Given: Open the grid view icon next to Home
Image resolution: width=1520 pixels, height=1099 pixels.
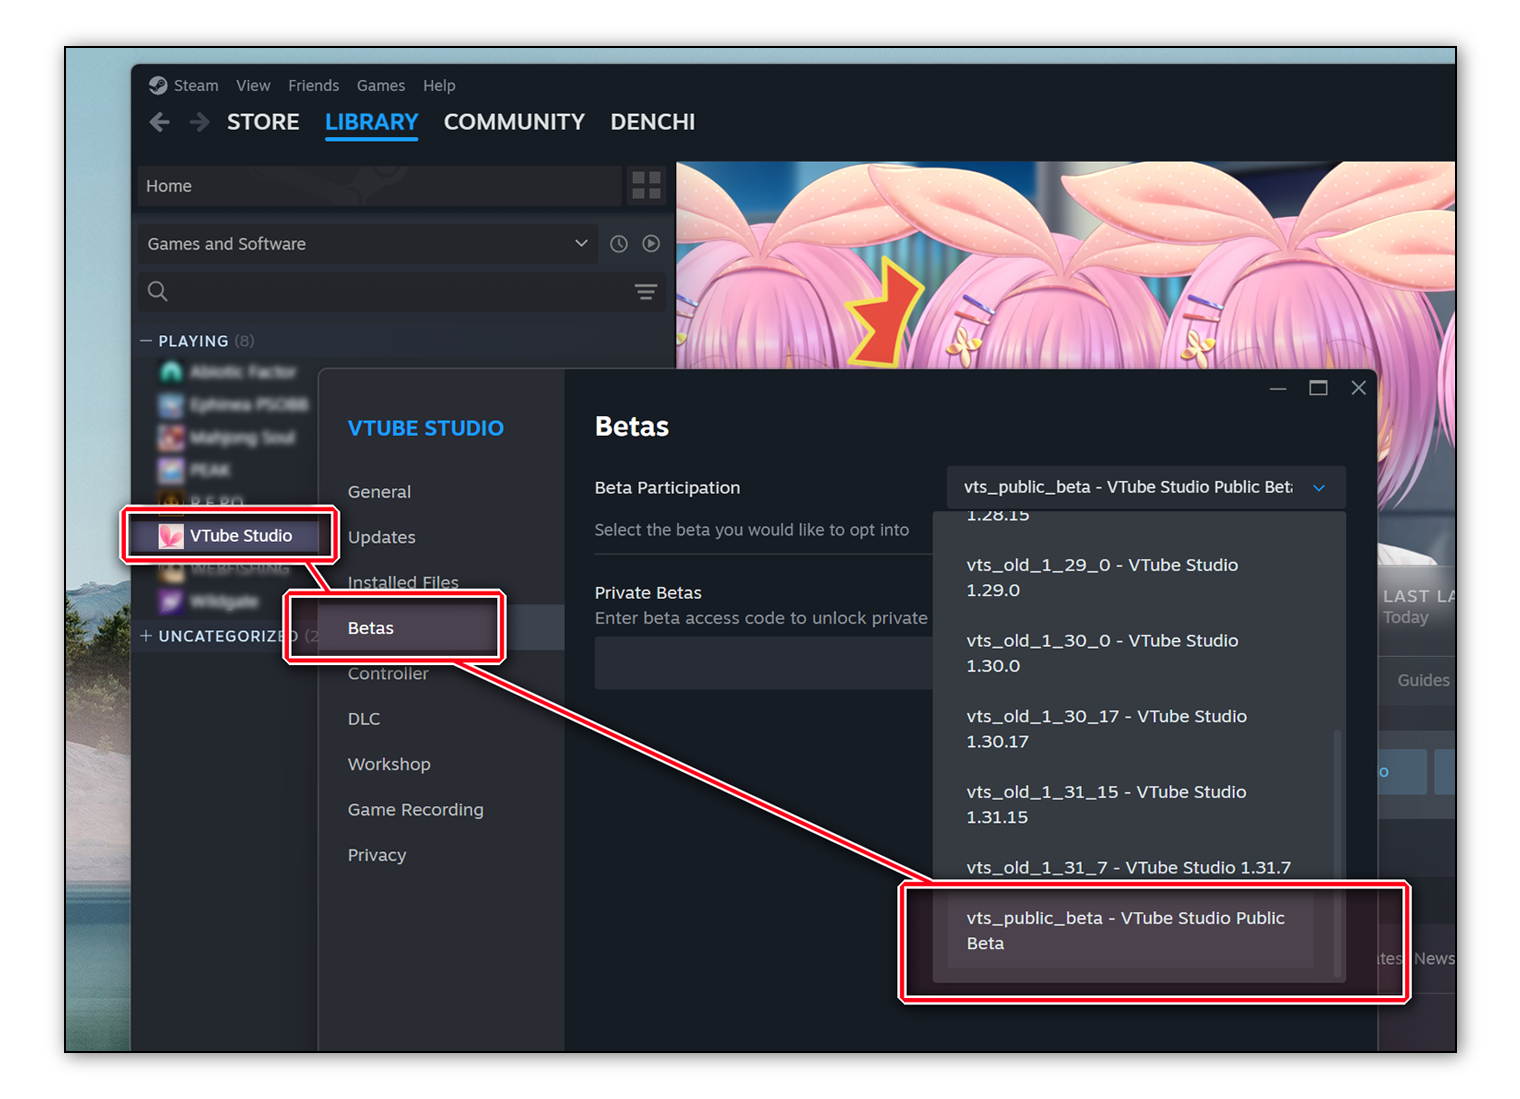Looking at the screenshot, I should coord(646,185).
